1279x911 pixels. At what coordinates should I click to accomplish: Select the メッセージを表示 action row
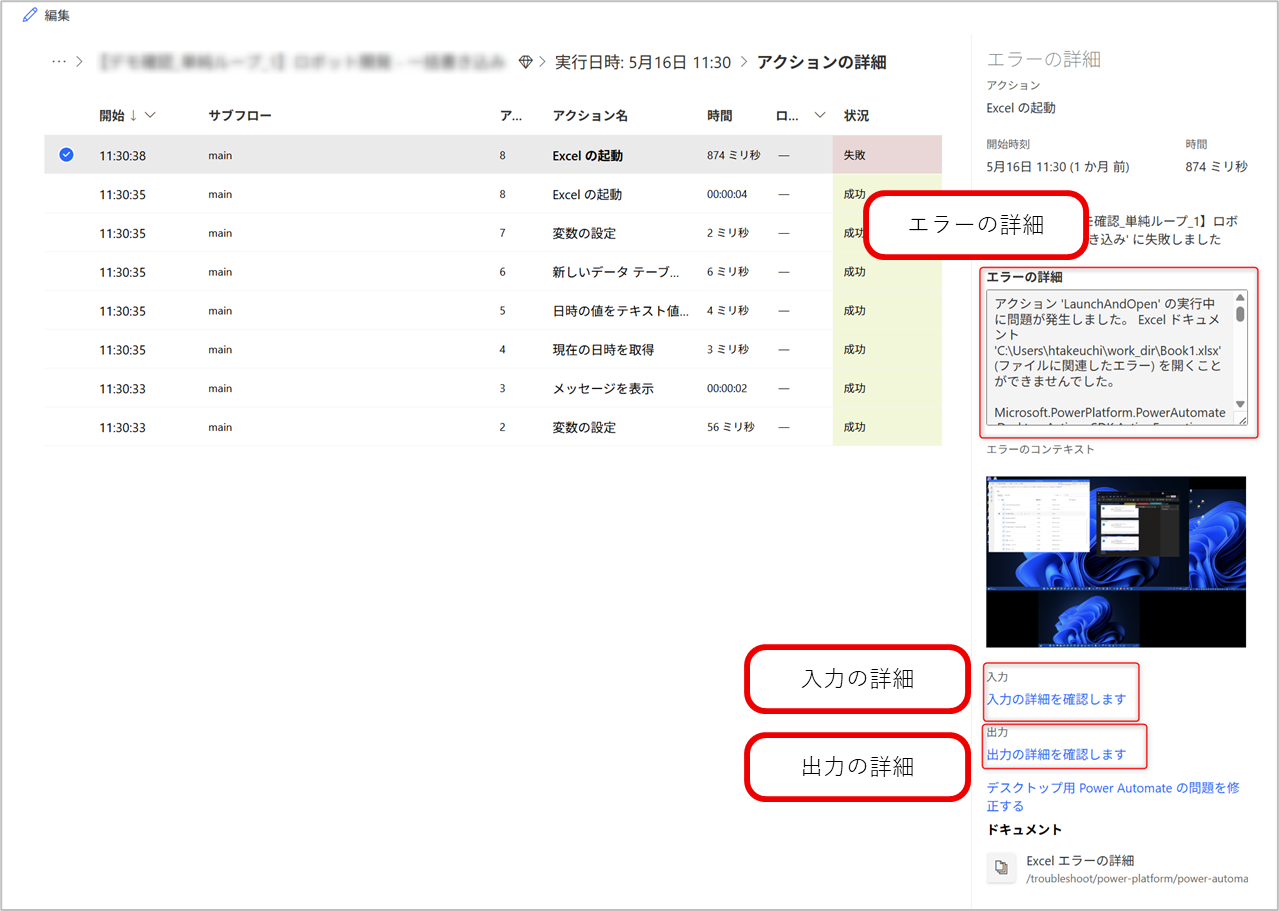click(493, 388)
